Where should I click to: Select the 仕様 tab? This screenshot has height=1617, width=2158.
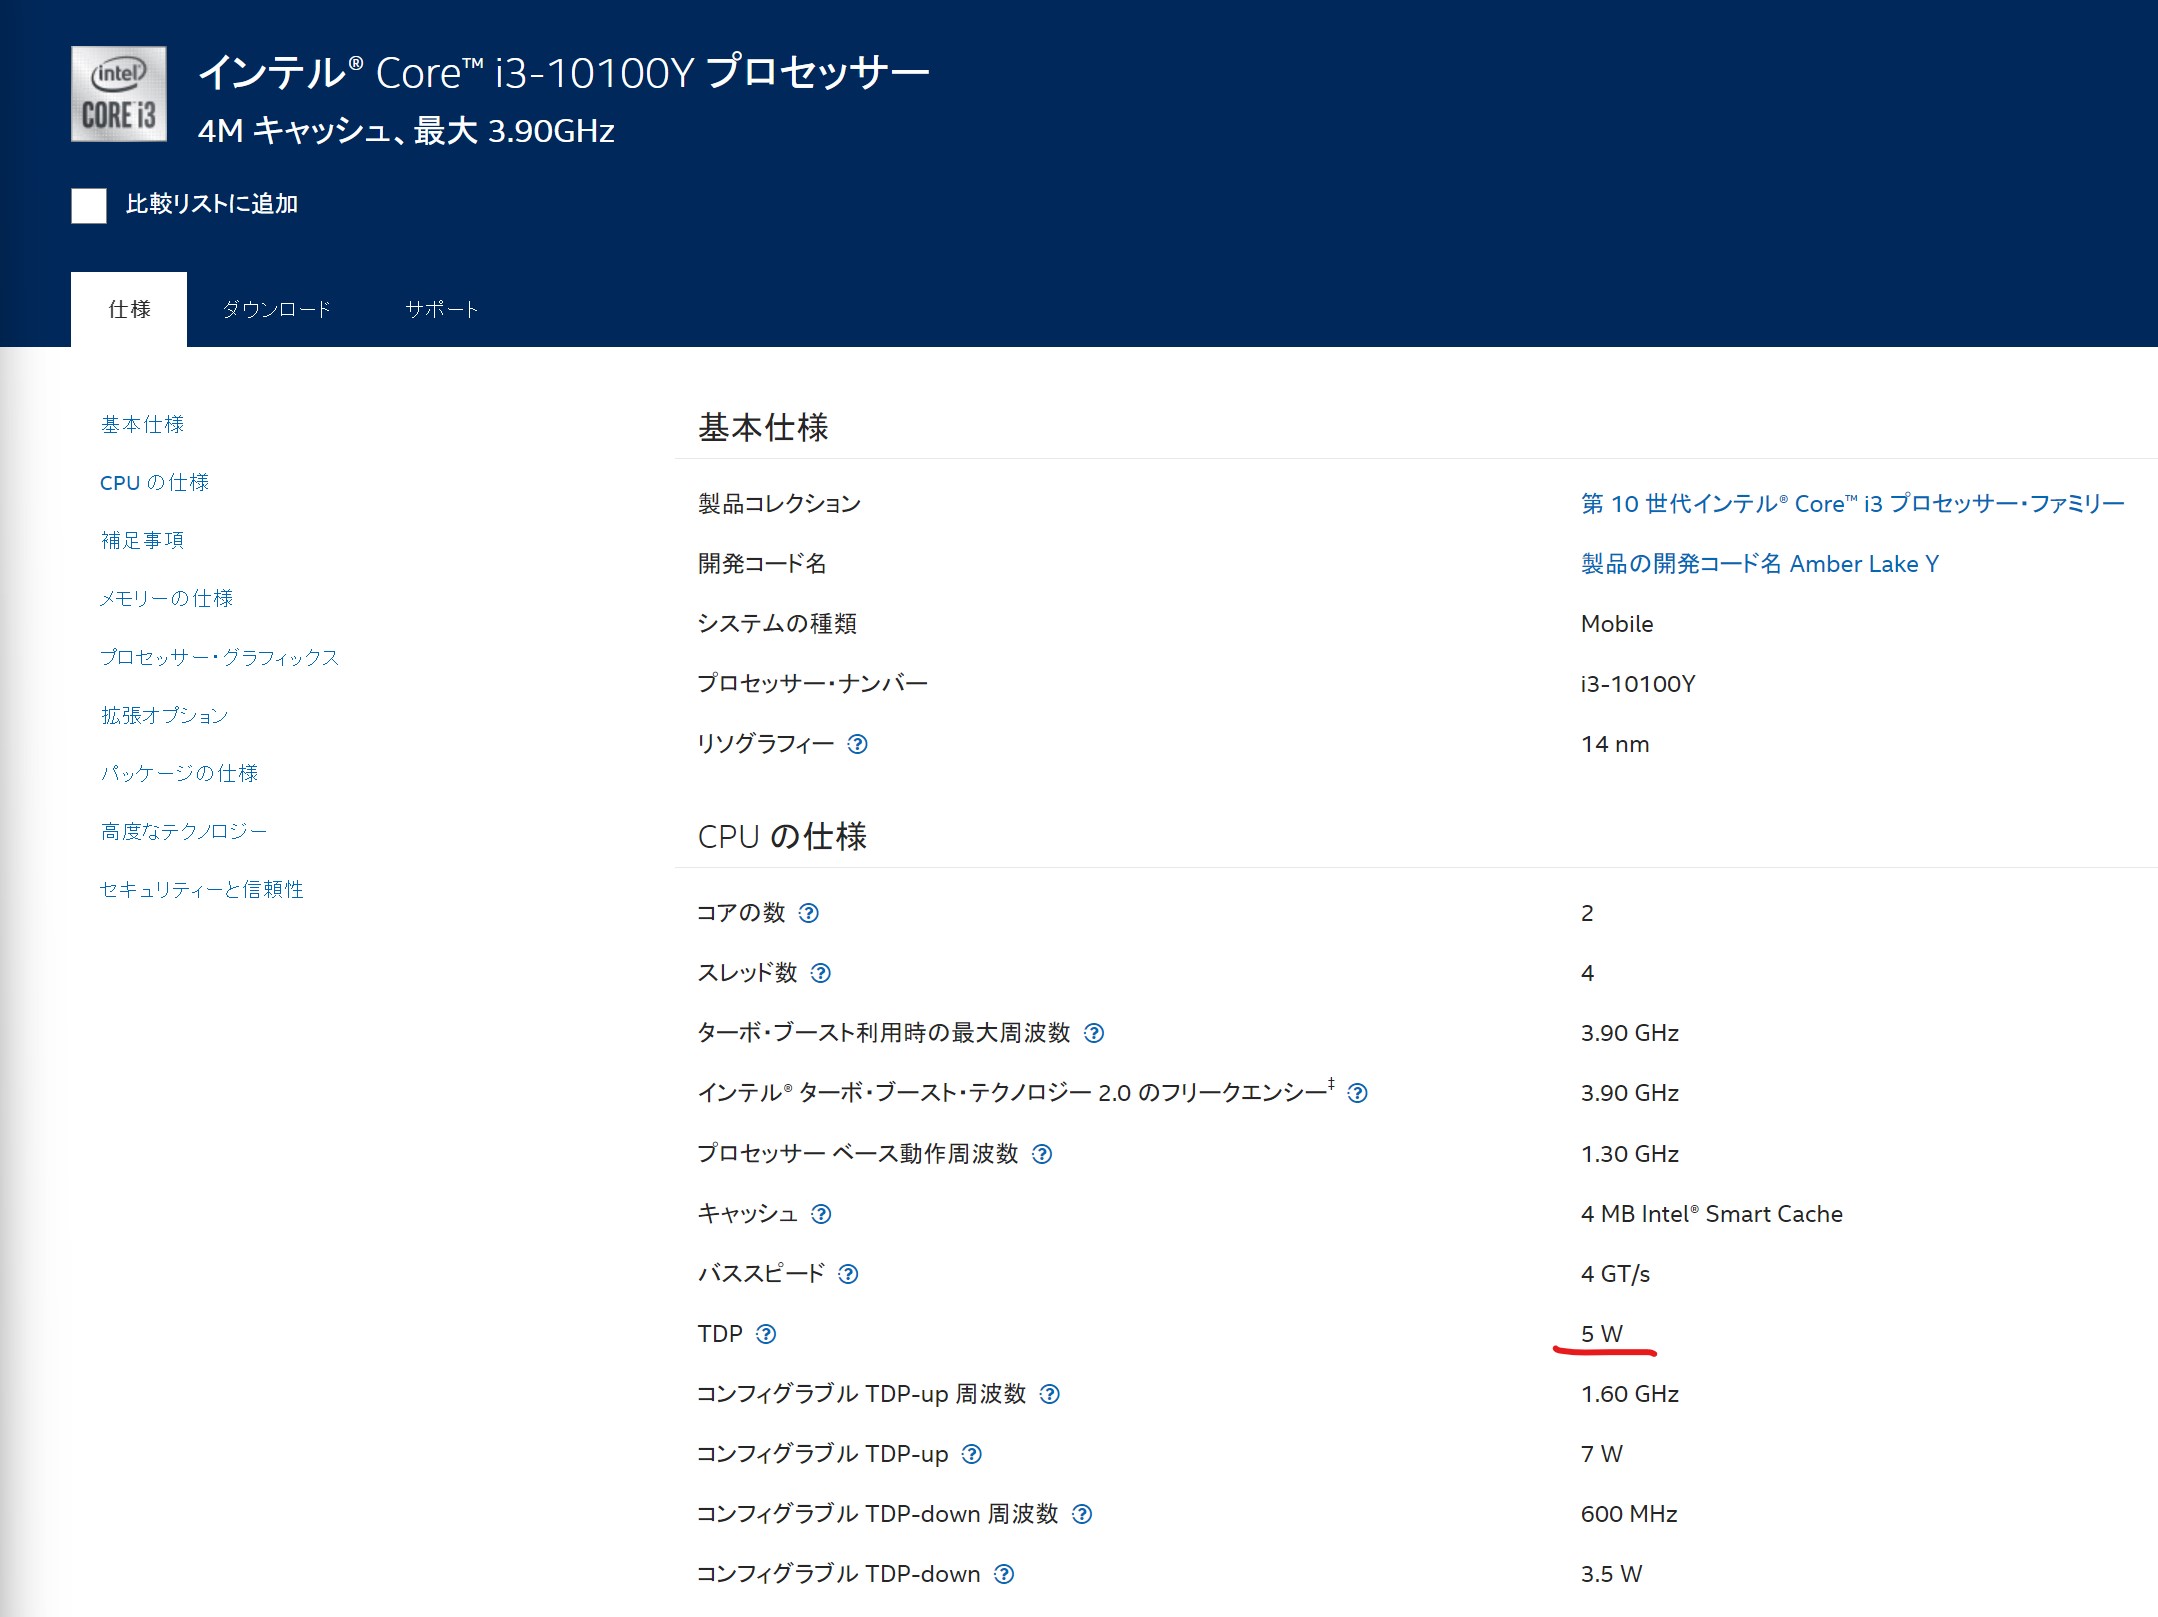(x=129, y=309)
